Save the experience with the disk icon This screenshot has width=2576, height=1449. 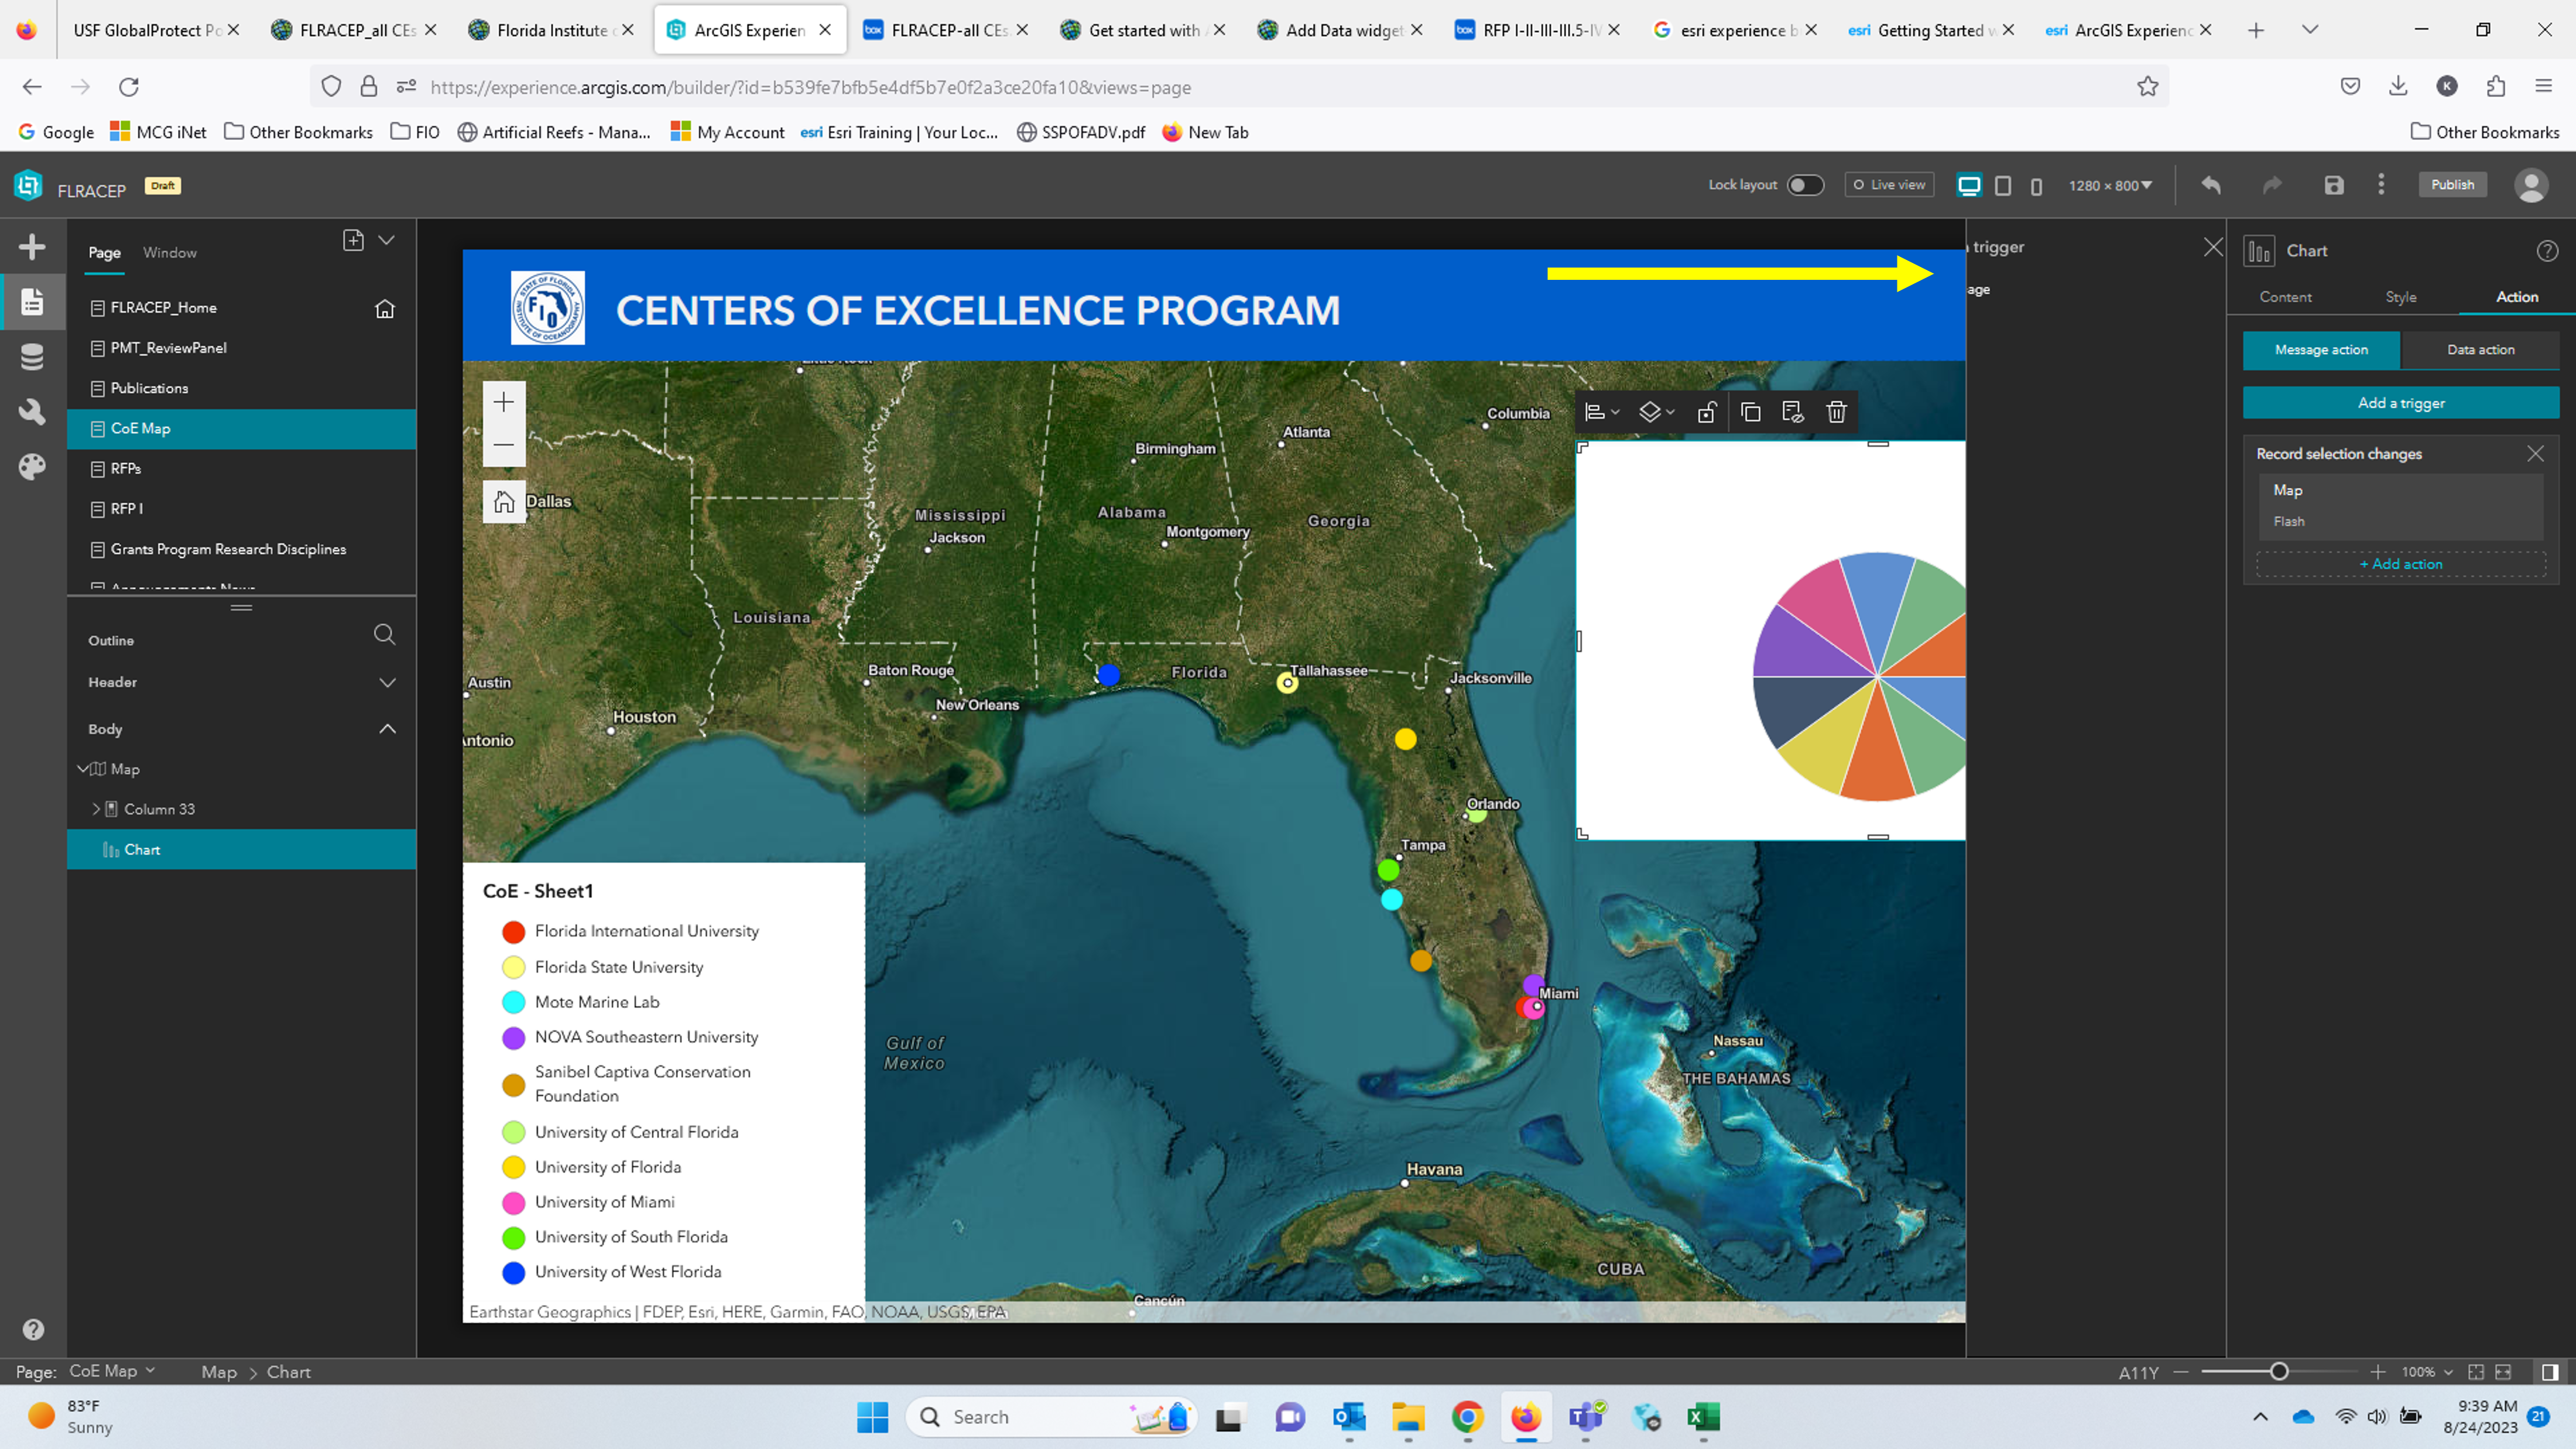pyautogui.click(x=2333, y=185)
